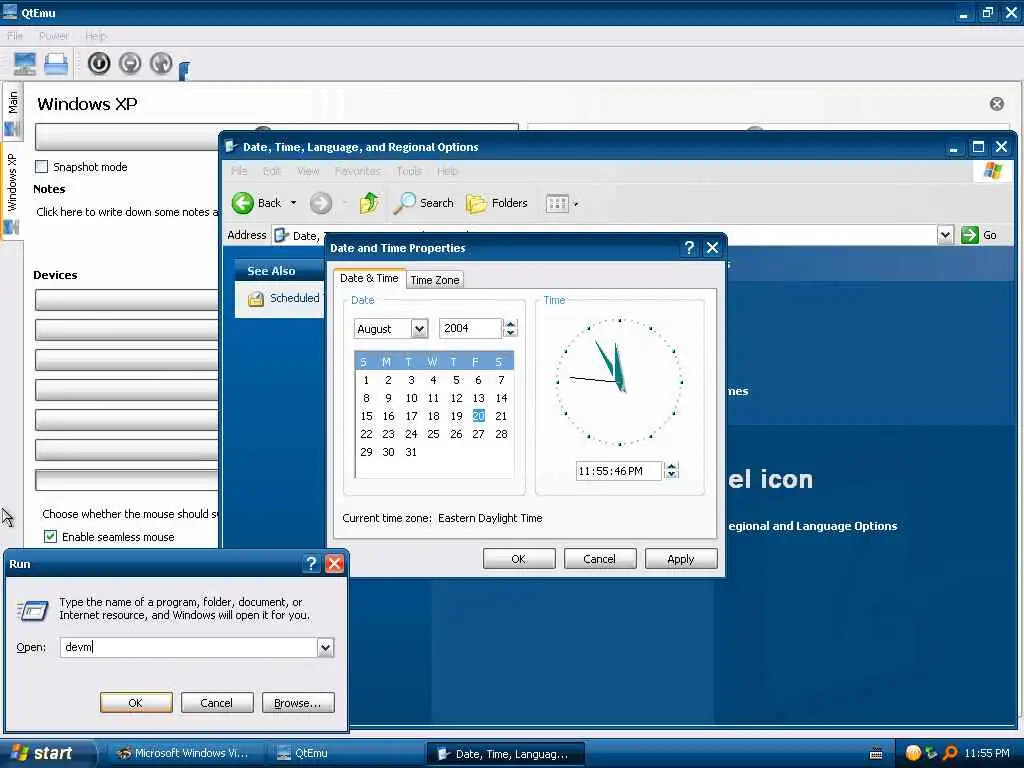The height and width of the screenshot is (768, 1024).
Task: Click the QtEmu printer toolbar icon
Action: tap(56, 63)
